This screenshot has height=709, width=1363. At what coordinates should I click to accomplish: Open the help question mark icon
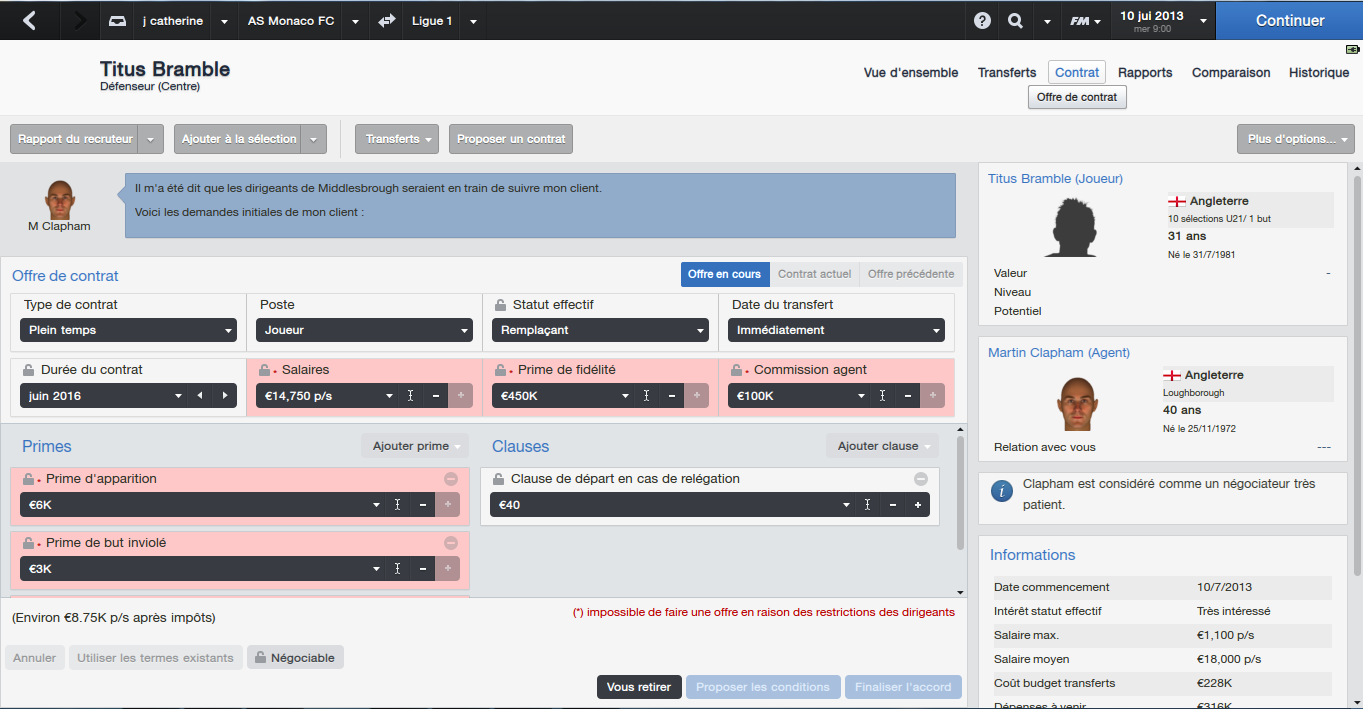(983, 20)
